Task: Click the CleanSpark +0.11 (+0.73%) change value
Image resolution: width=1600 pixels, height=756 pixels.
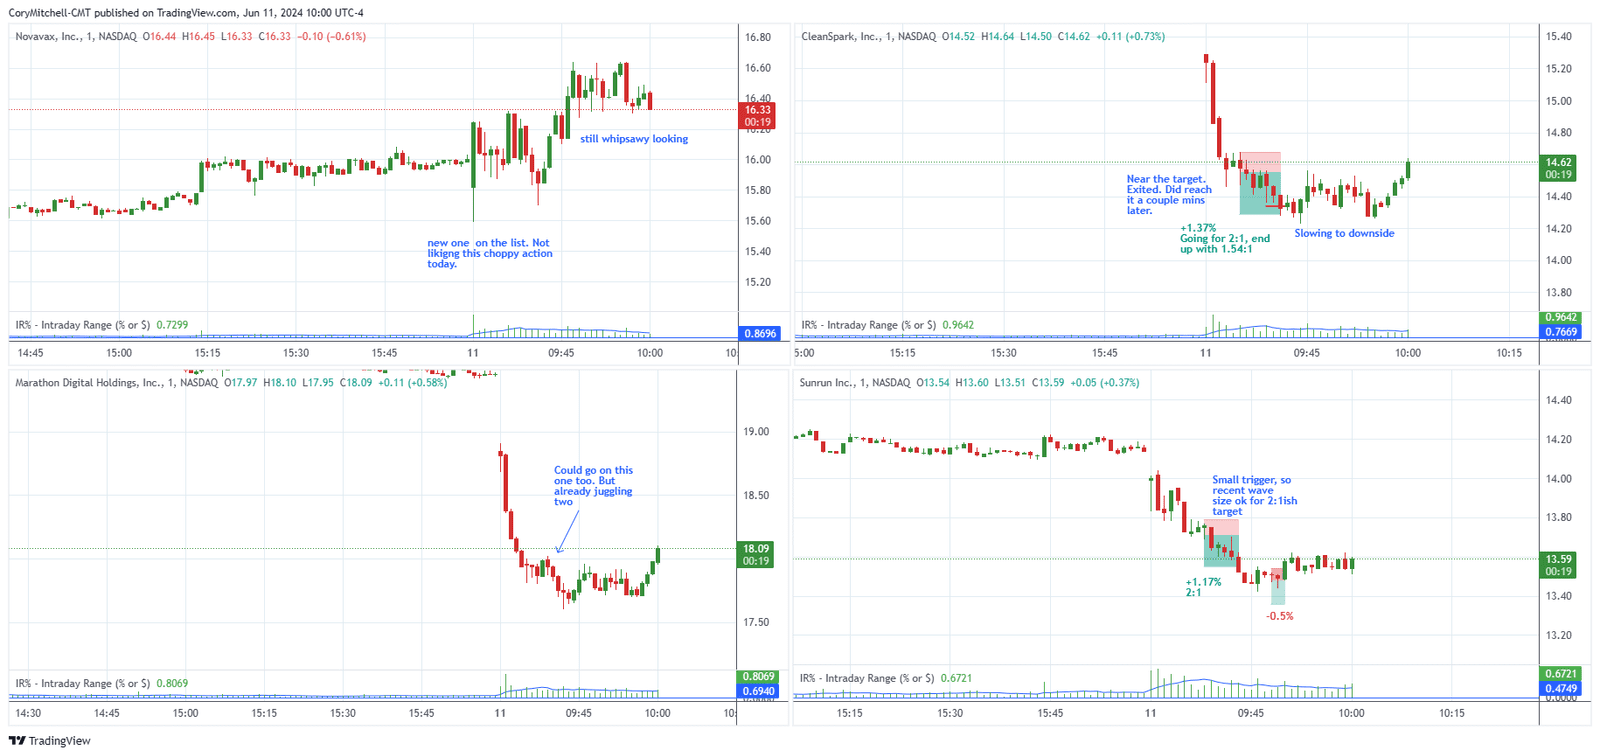Action: tap(1130, 36)
